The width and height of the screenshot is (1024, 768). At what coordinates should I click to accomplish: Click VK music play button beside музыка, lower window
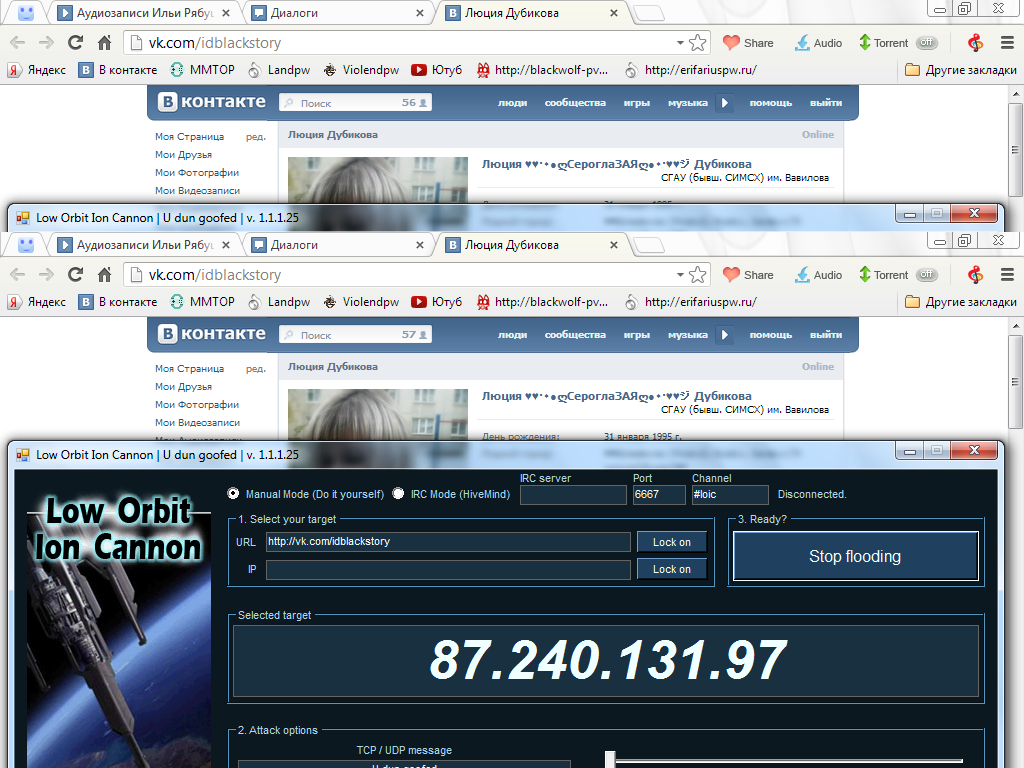point(724,334)
